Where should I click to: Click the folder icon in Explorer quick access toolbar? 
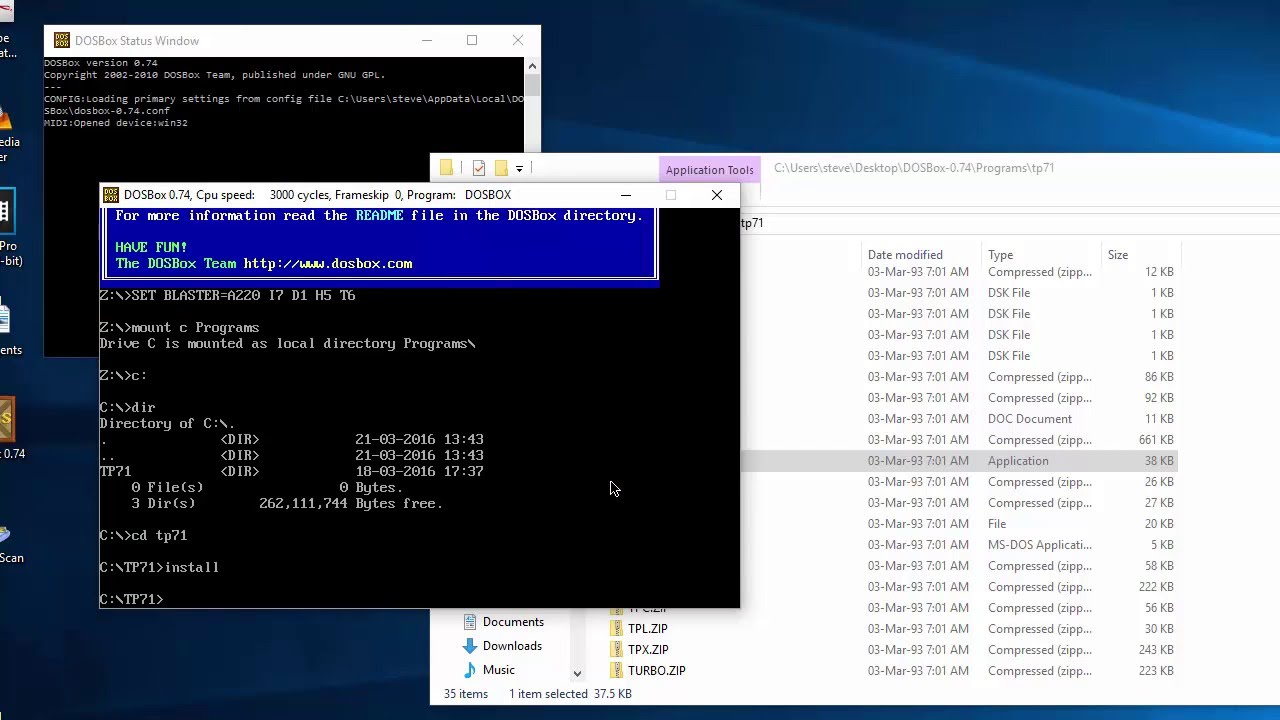[447, 168]
